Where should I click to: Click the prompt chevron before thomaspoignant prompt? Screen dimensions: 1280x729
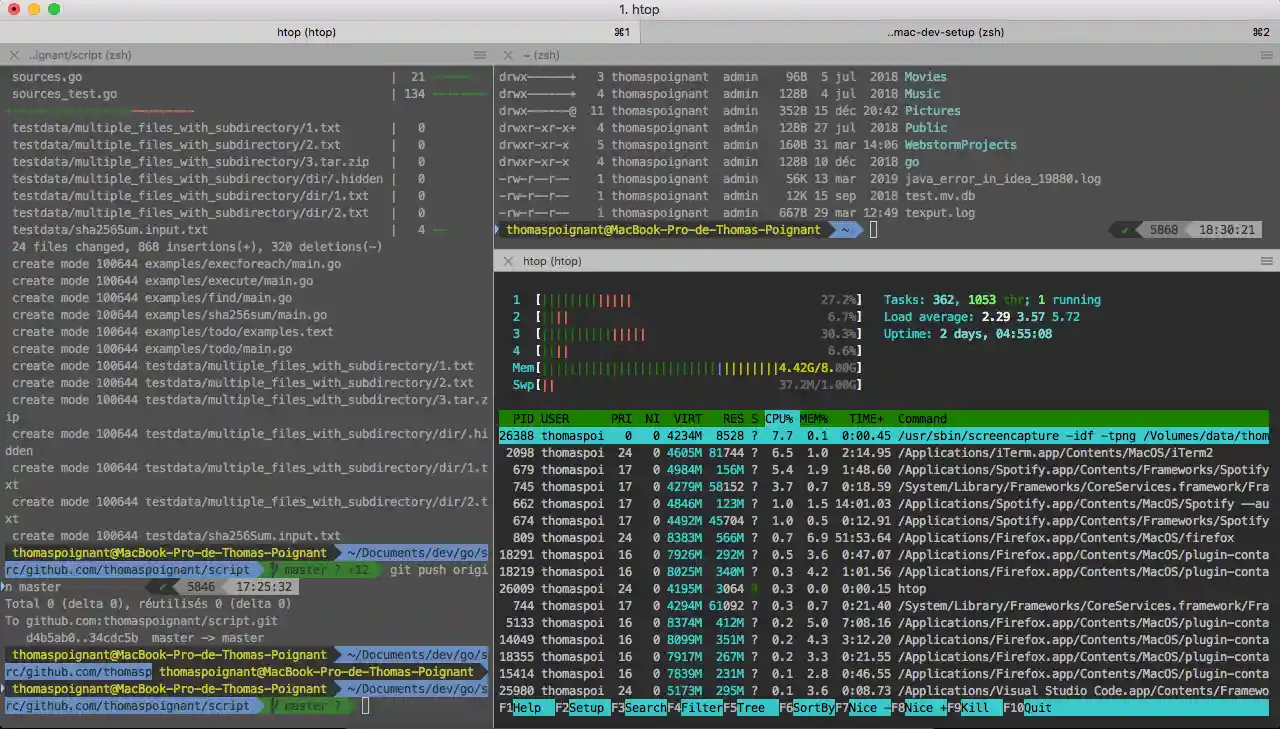tap(497, 229)
